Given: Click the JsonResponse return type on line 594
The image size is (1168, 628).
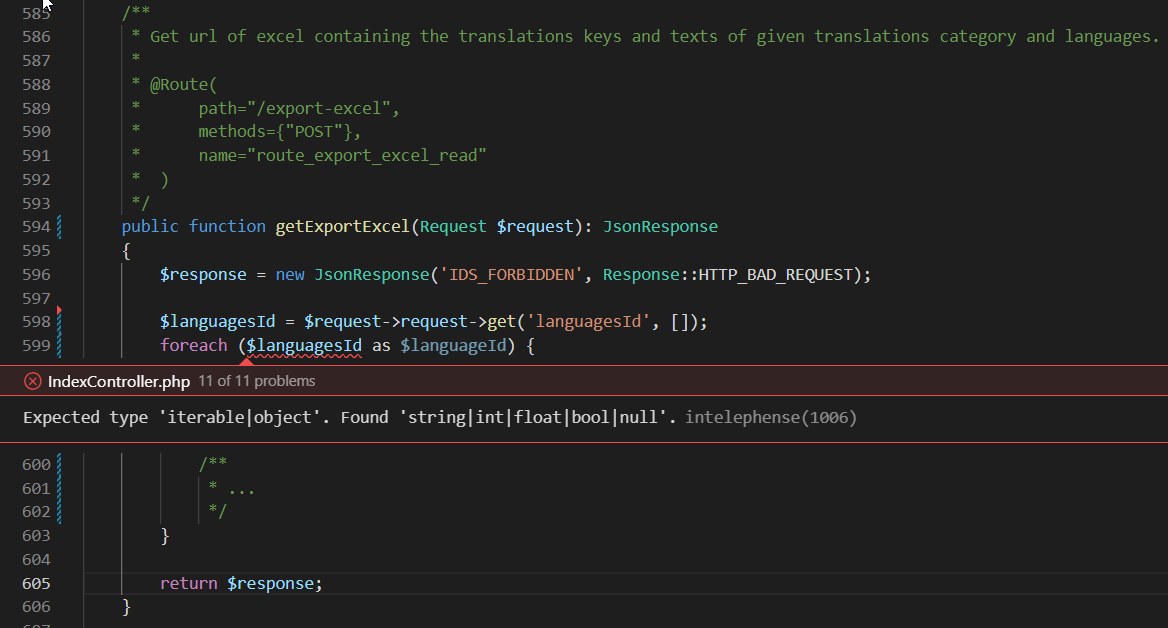Looking at the screenshot, I should click(660, 226).
